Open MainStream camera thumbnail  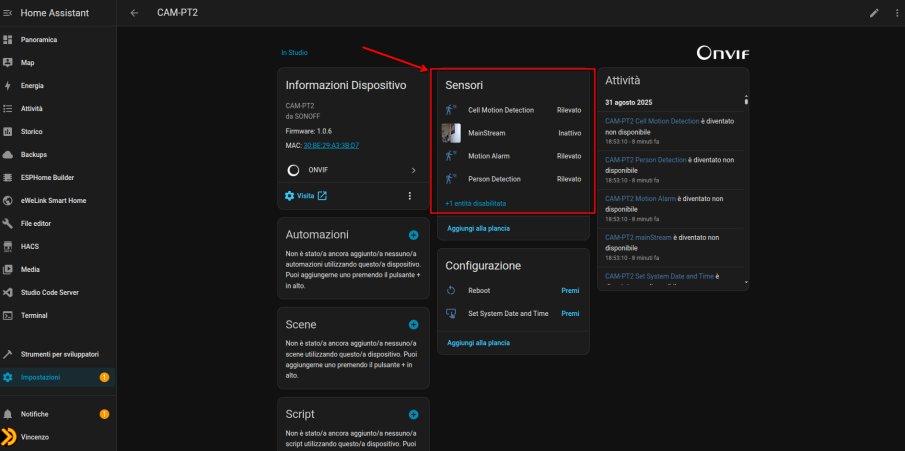click(x=451, y=133)
